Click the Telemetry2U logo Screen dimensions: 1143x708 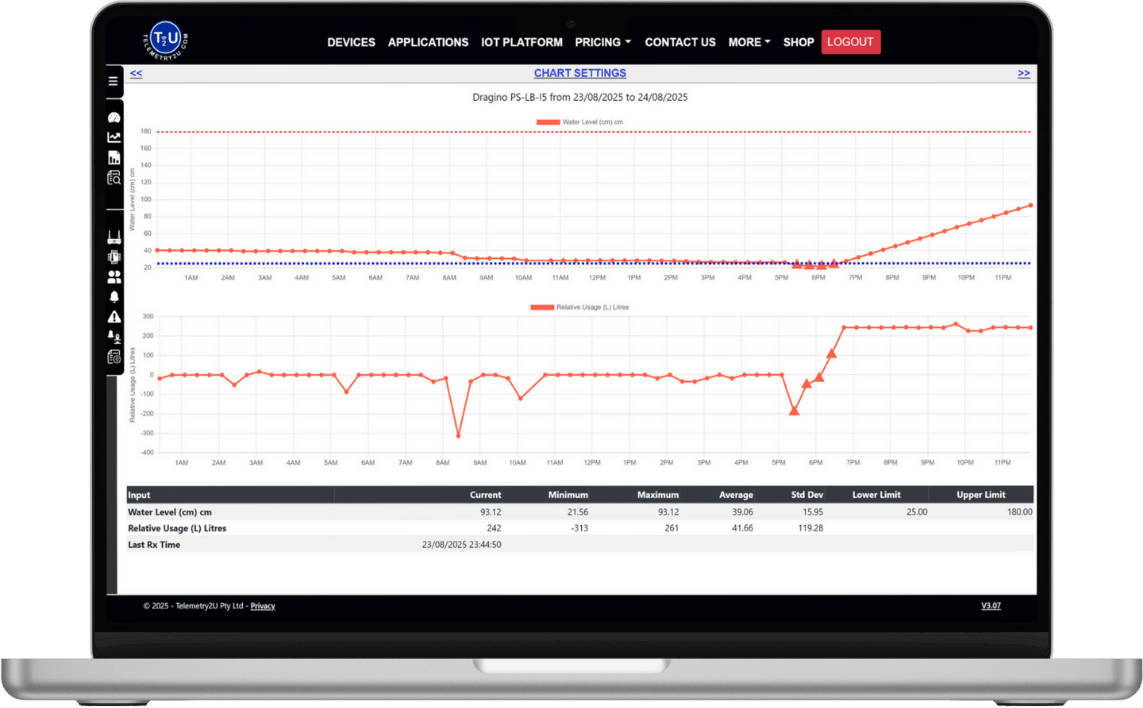[x=165, y=40]
